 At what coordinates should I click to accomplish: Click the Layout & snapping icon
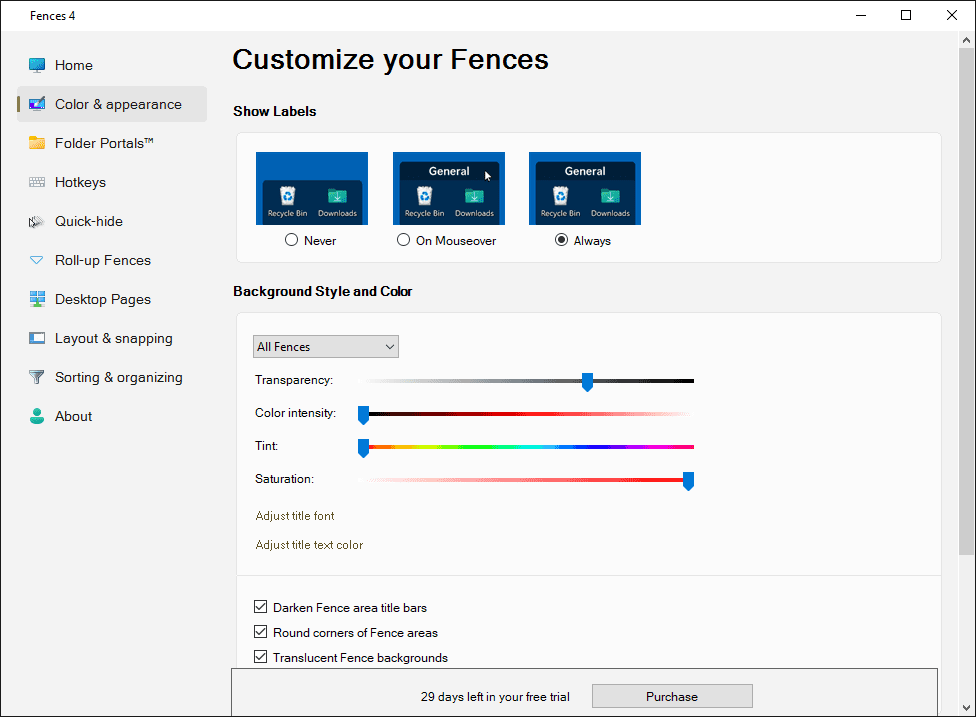pyautogui.click(x=37, y=338)
